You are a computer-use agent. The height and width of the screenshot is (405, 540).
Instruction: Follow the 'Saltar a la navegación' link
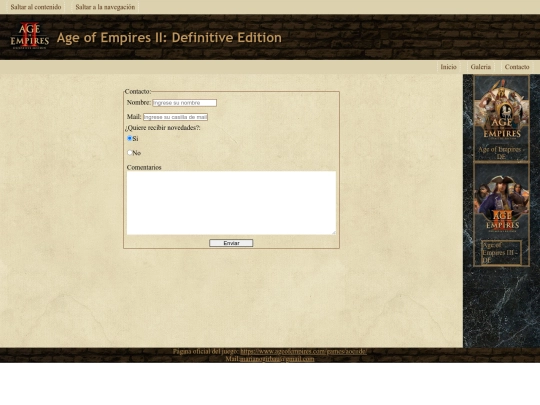click(105, 7)
